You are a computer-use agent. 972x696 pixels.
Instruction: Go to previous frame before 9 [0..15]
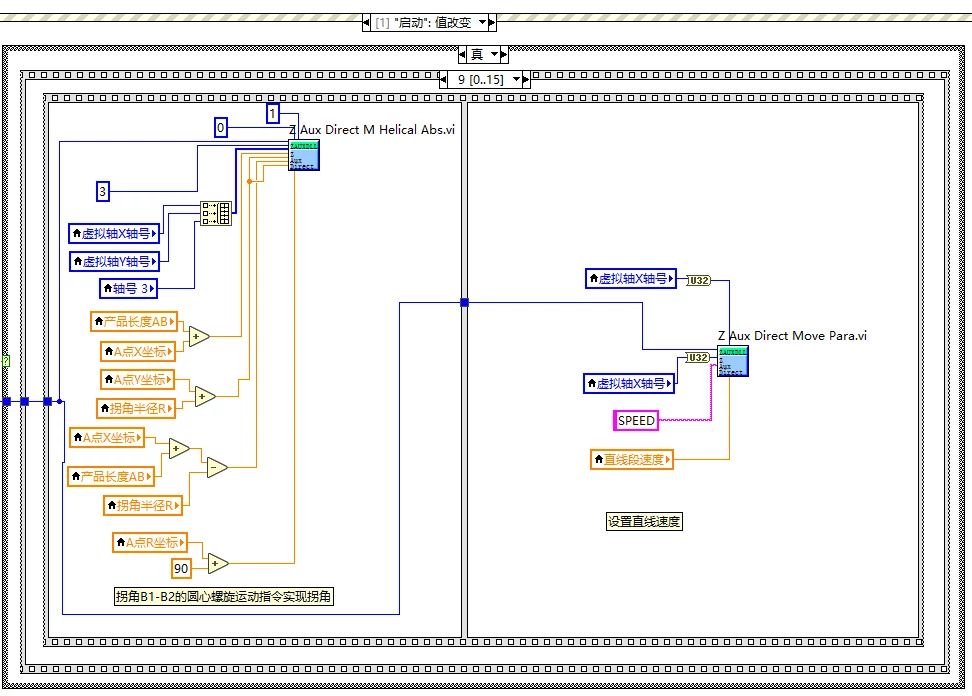(443, 80)
